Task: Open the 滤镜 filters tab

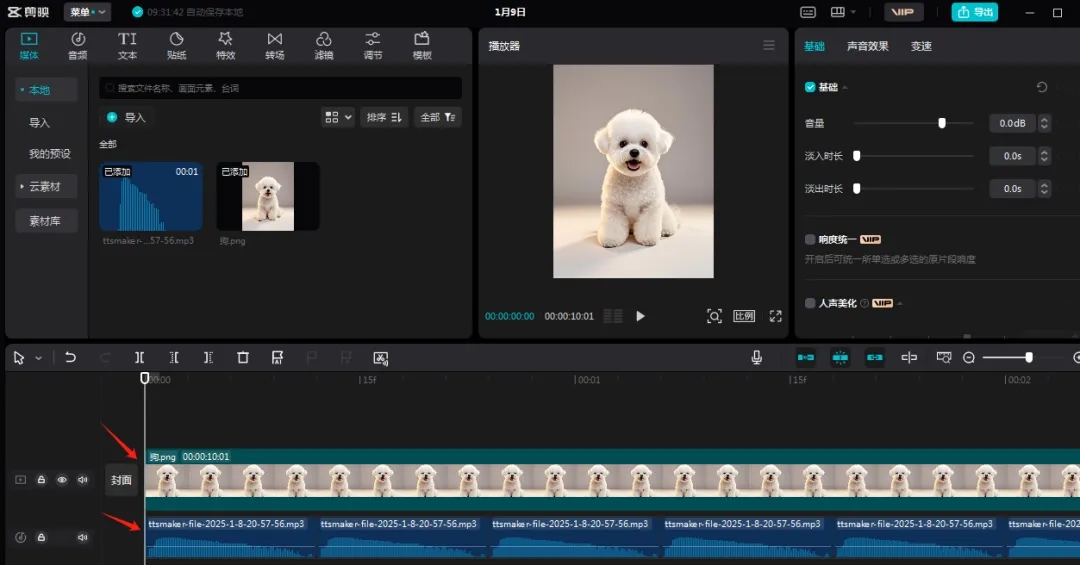Action: pos(324,46)
